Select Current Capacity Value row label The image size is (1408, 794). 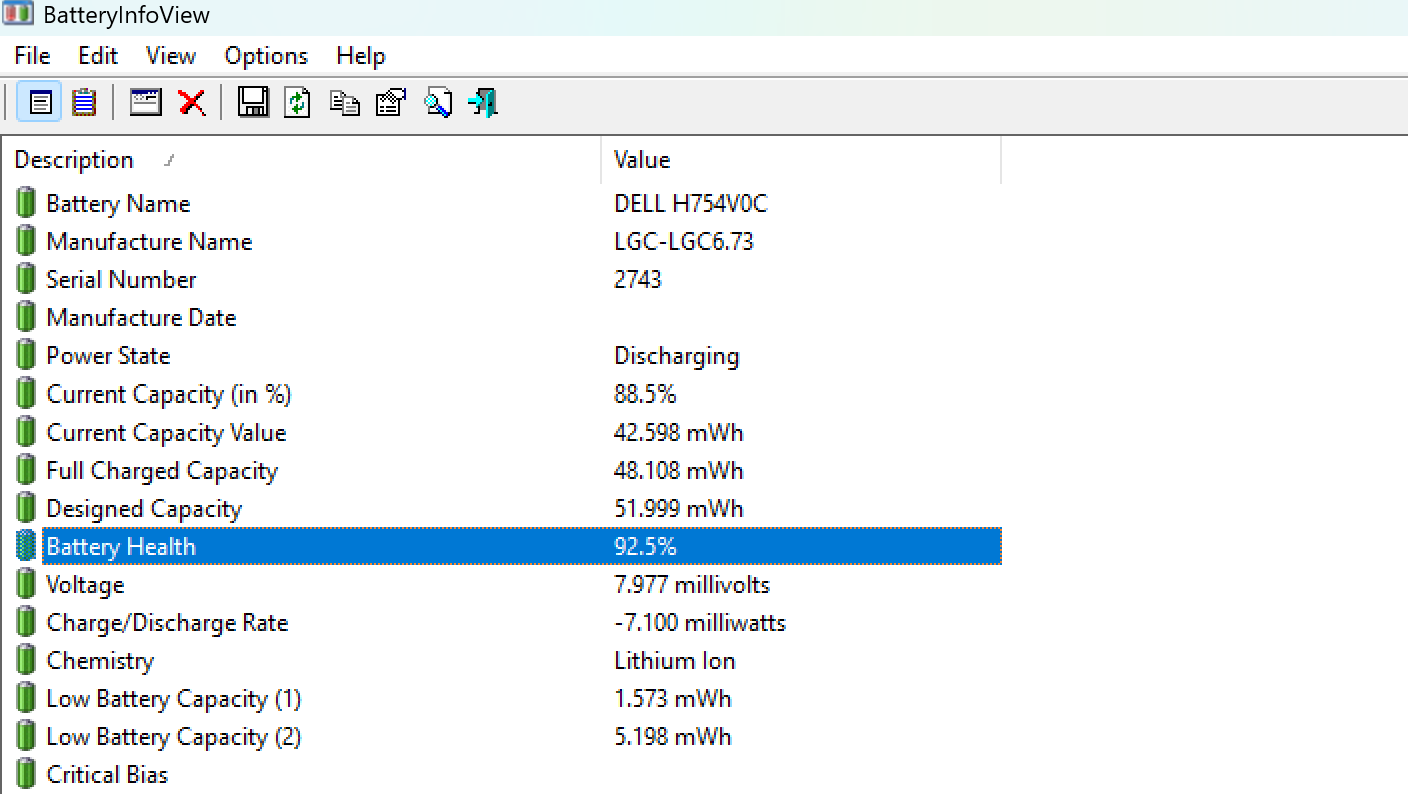click(x=166, y=432)
